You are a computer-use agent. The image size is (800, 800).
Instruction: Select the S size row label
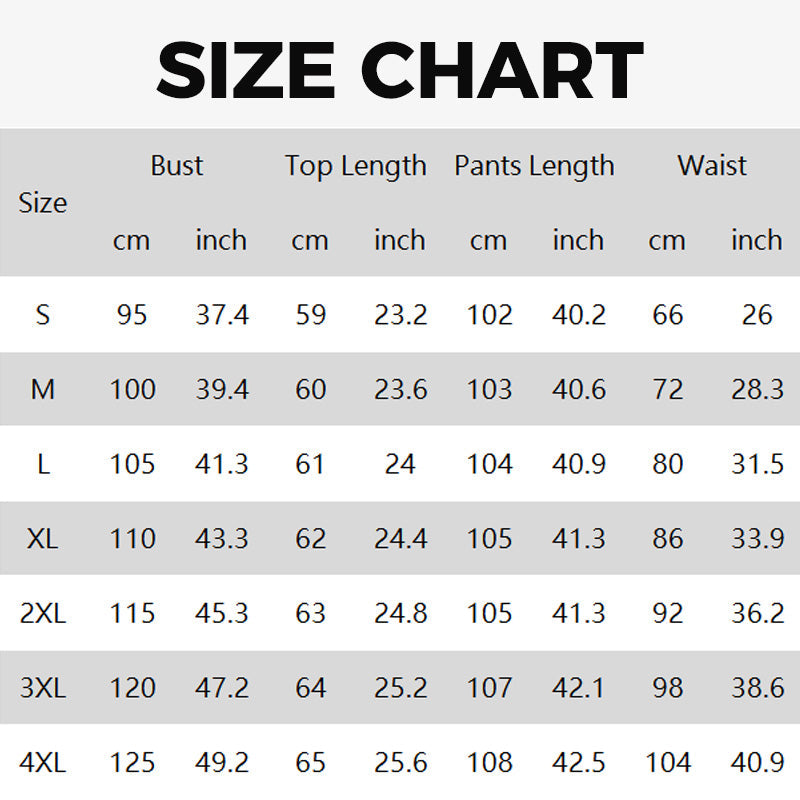(x=43, y=315)
